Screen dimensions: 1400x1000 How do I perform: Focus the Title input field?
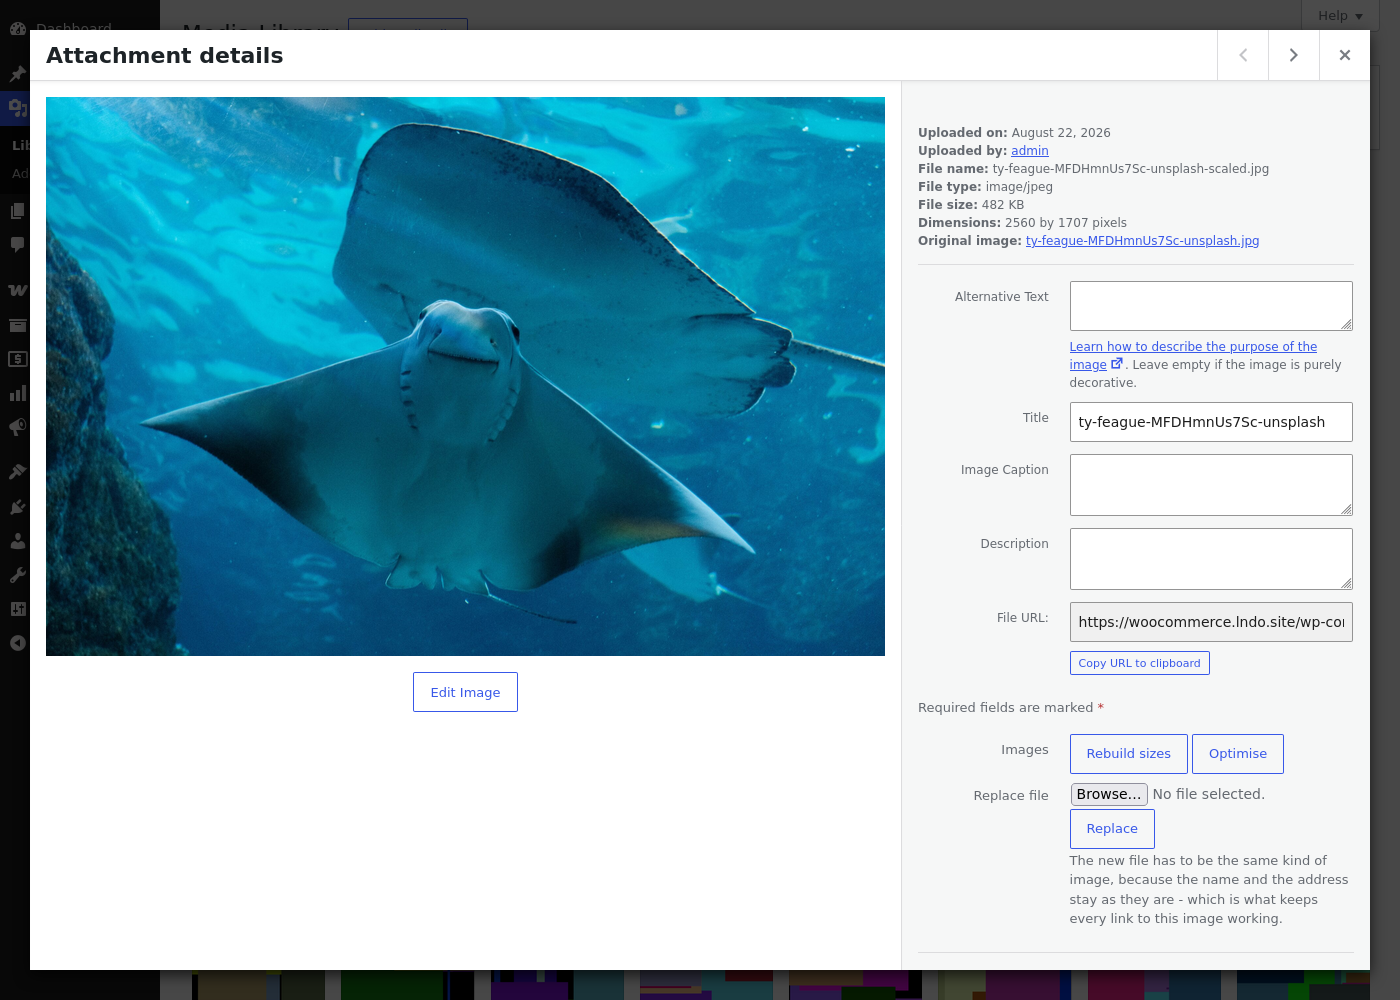(x=1211, y=422)
